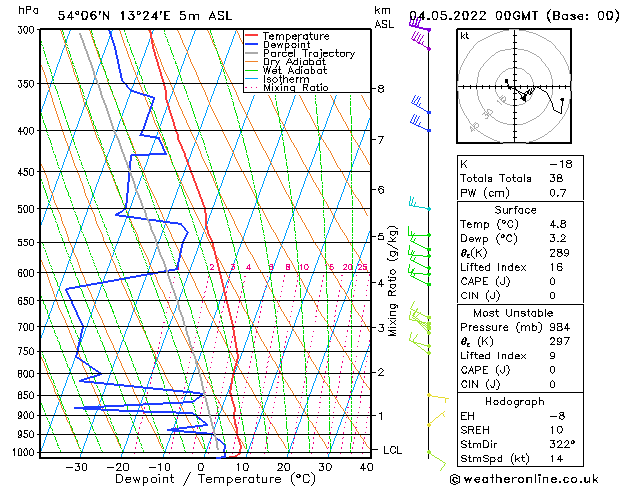Click the Parcel Trajectory legend entry

tap(300, 53)
